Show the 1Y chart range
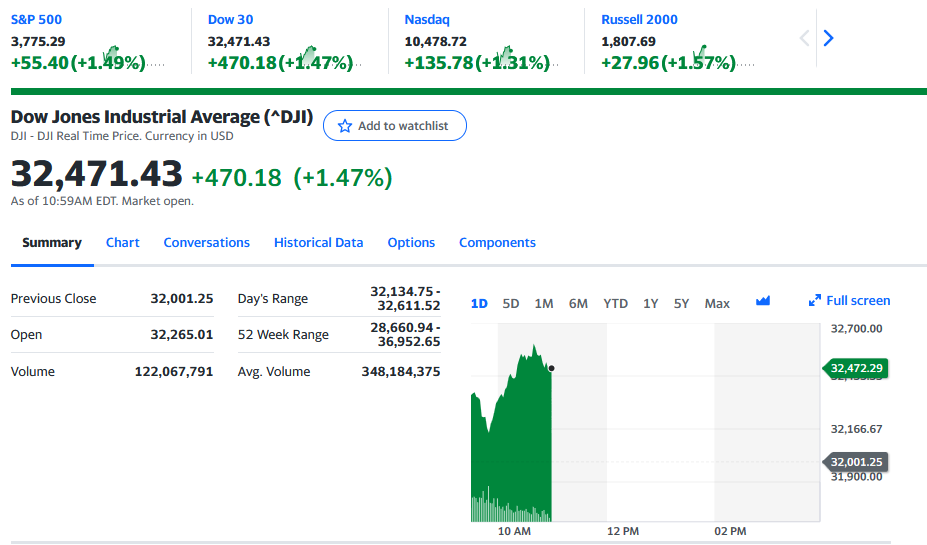This screenshot has width=927, height=545. coord(650,304)
